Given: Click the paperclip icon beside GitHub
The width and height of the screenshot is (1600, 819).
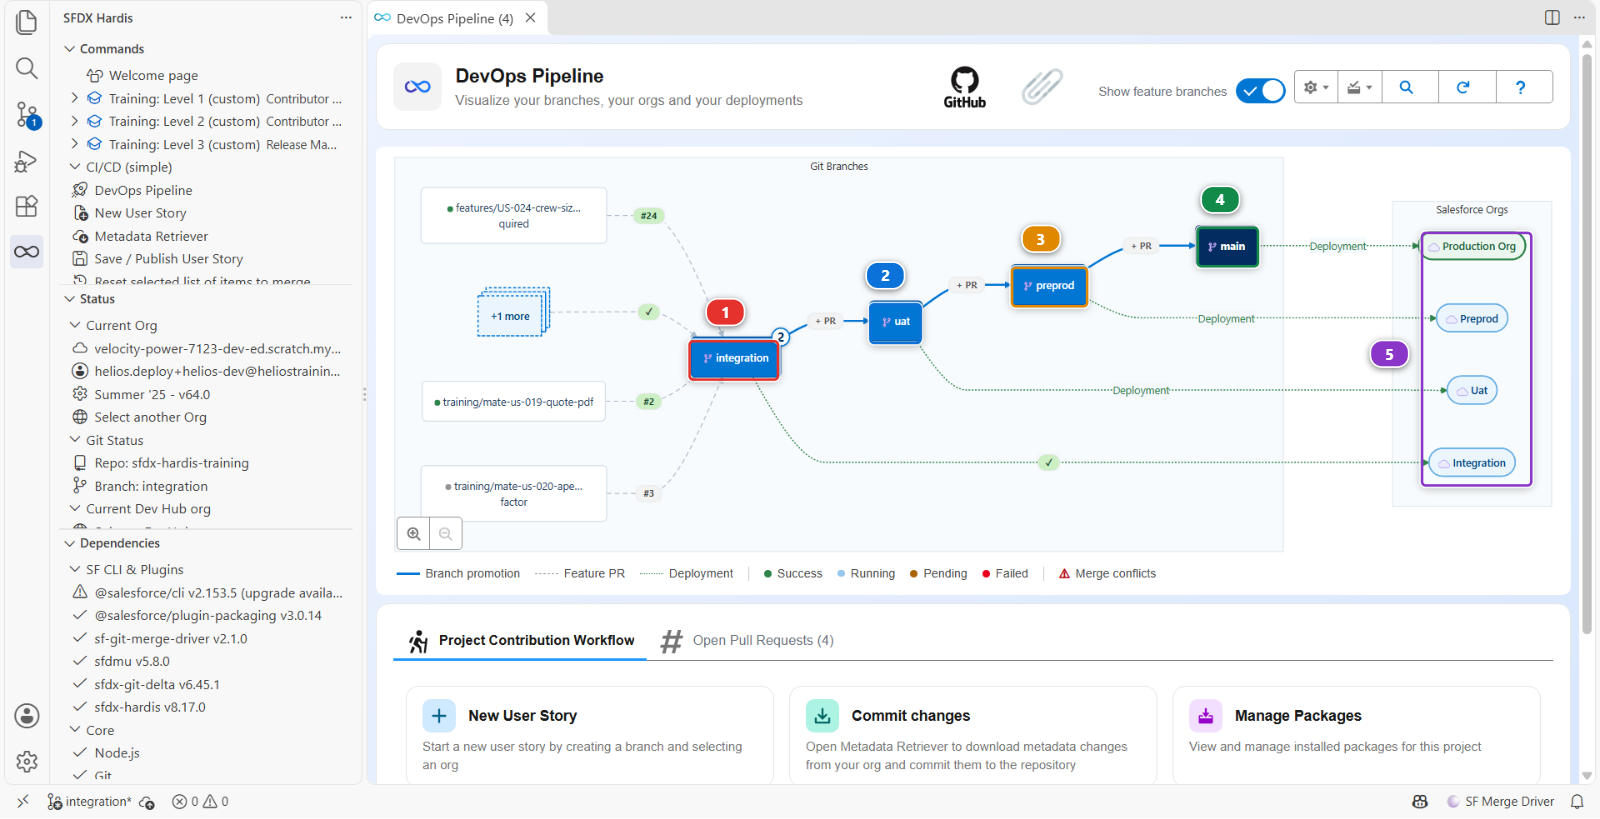Looking at the screenshot, I should 1042,87.
